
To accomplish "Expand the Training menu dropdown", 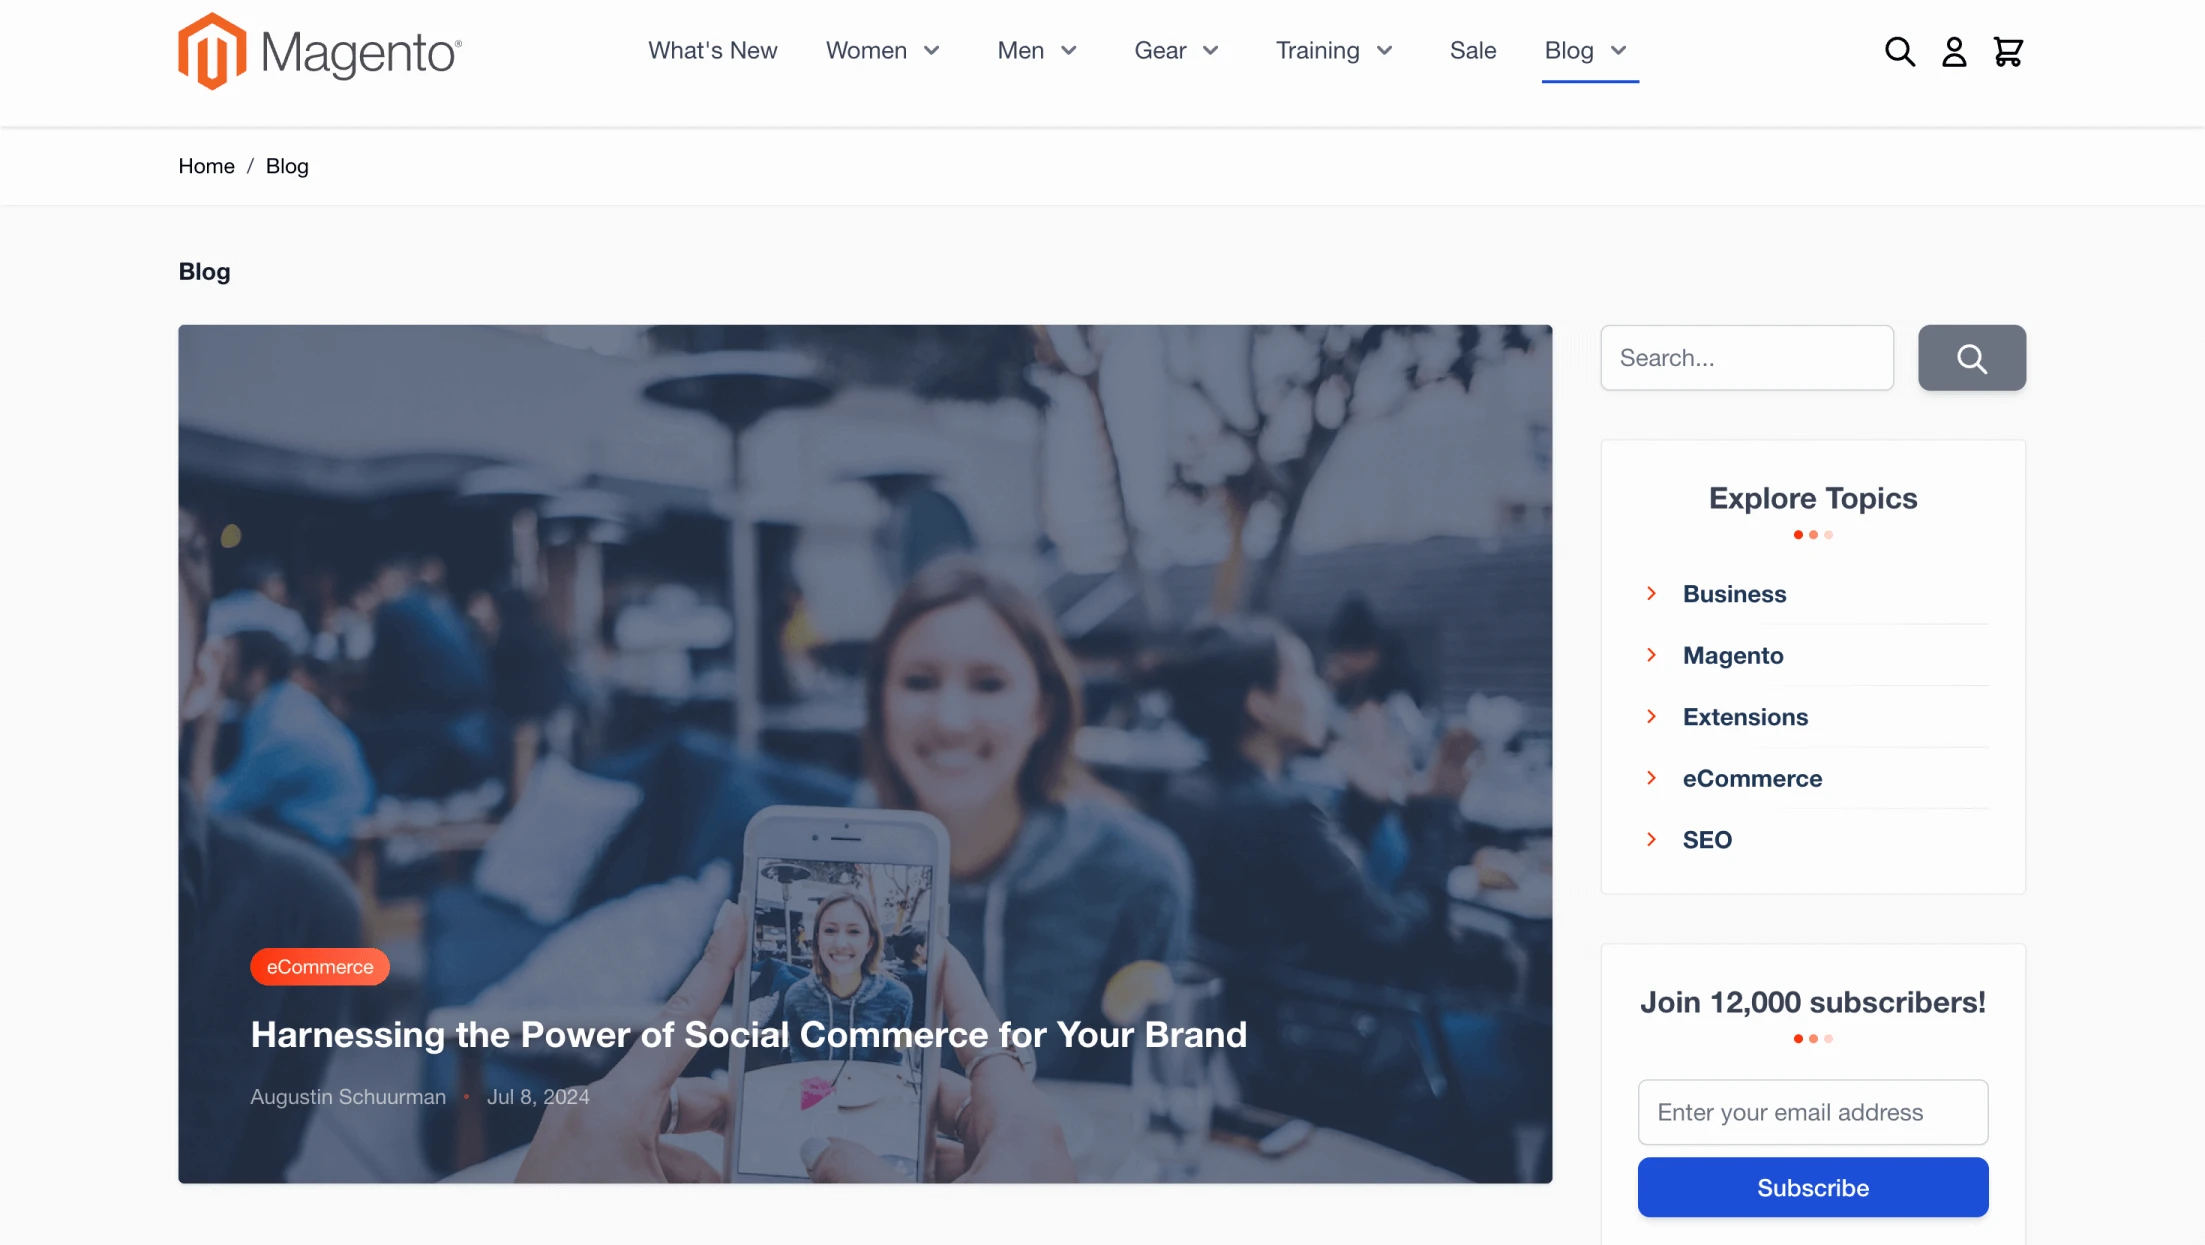I will click(x=1385, y=51).
